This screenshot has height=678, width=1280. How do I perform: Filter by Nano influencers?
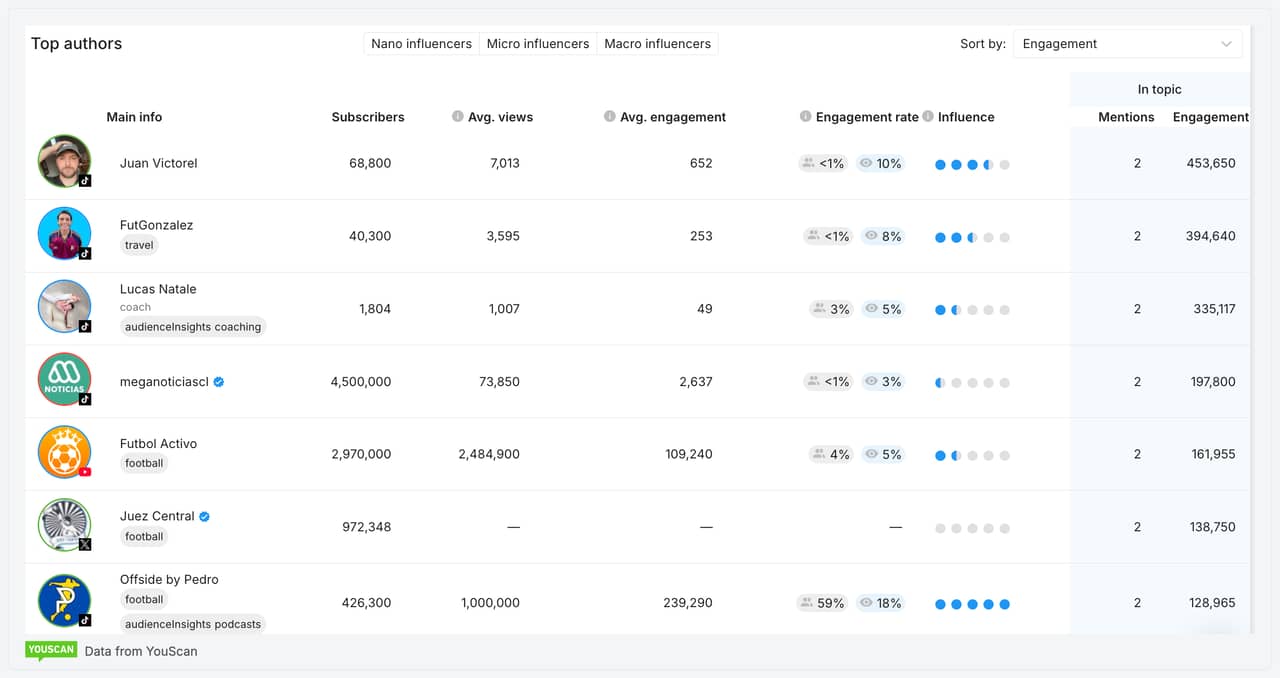click(421, 44)
